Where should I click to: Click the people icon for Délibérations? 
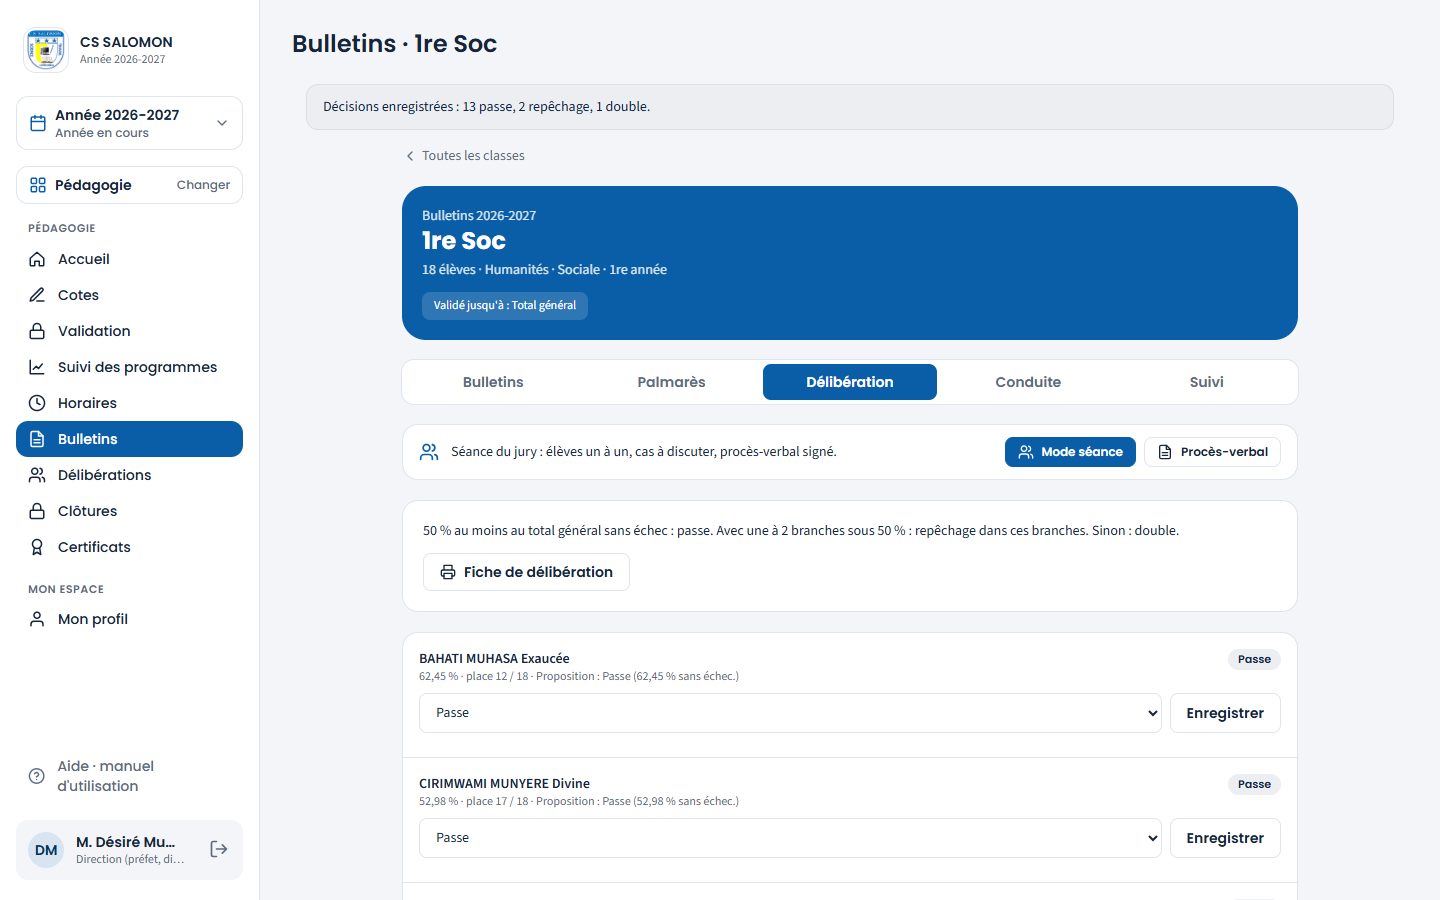(37, 475)
